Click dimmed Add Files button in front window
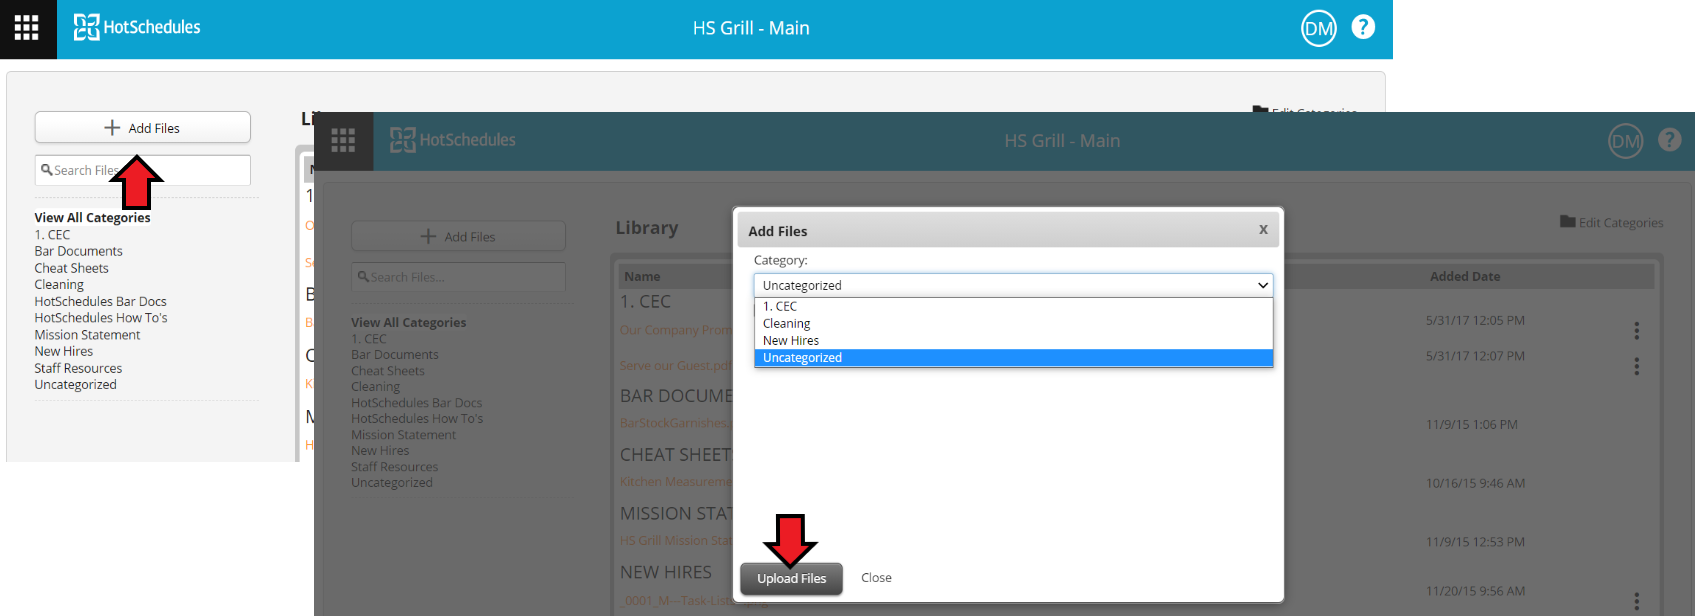This screenshot has width=1695, height=616. (458, 236)
